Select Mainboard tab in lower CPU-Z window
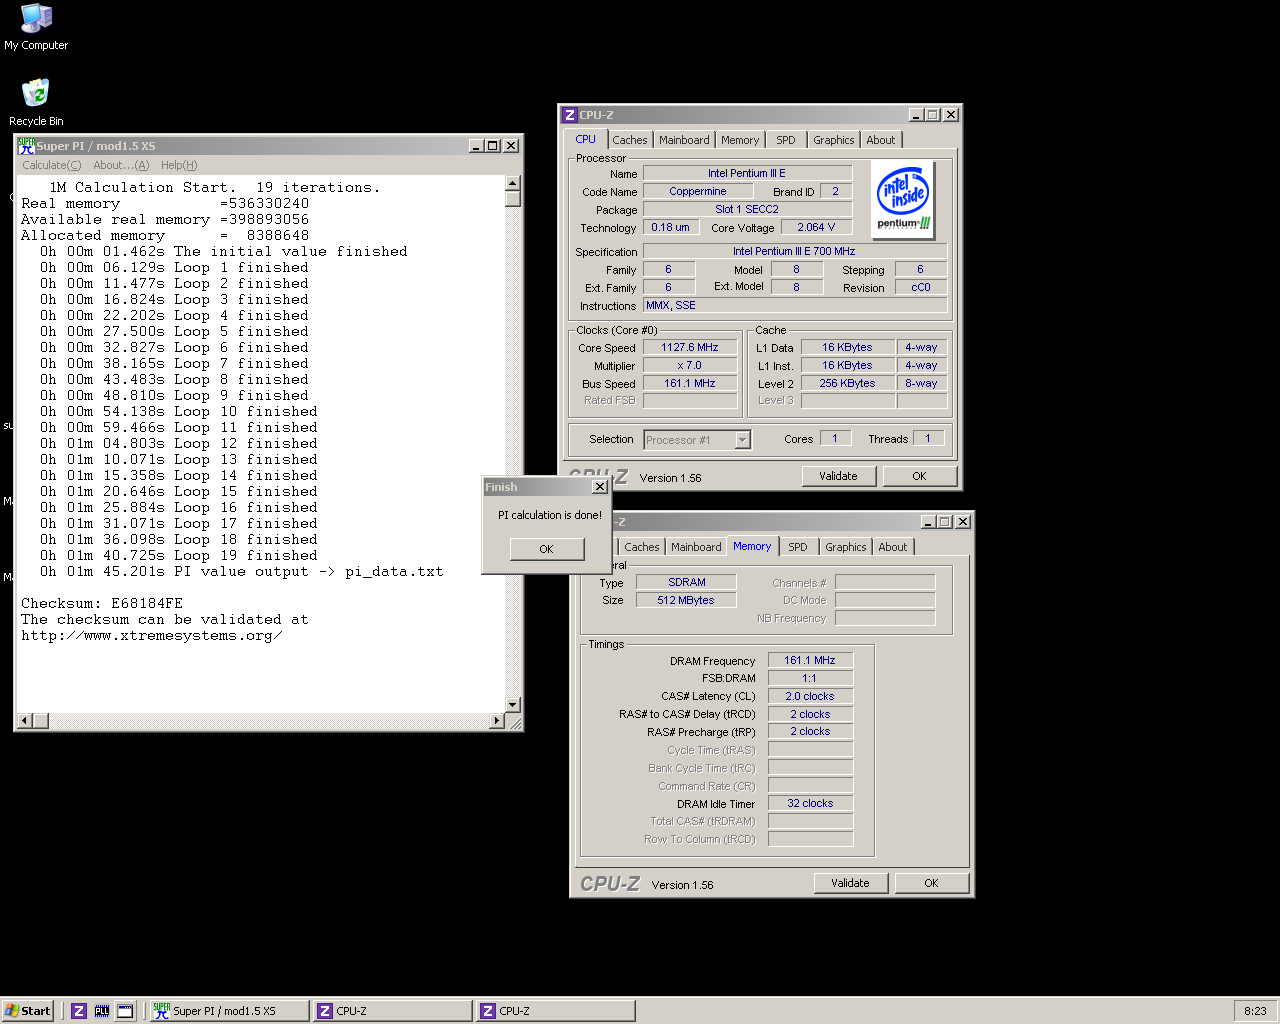 tap(696, 547)
